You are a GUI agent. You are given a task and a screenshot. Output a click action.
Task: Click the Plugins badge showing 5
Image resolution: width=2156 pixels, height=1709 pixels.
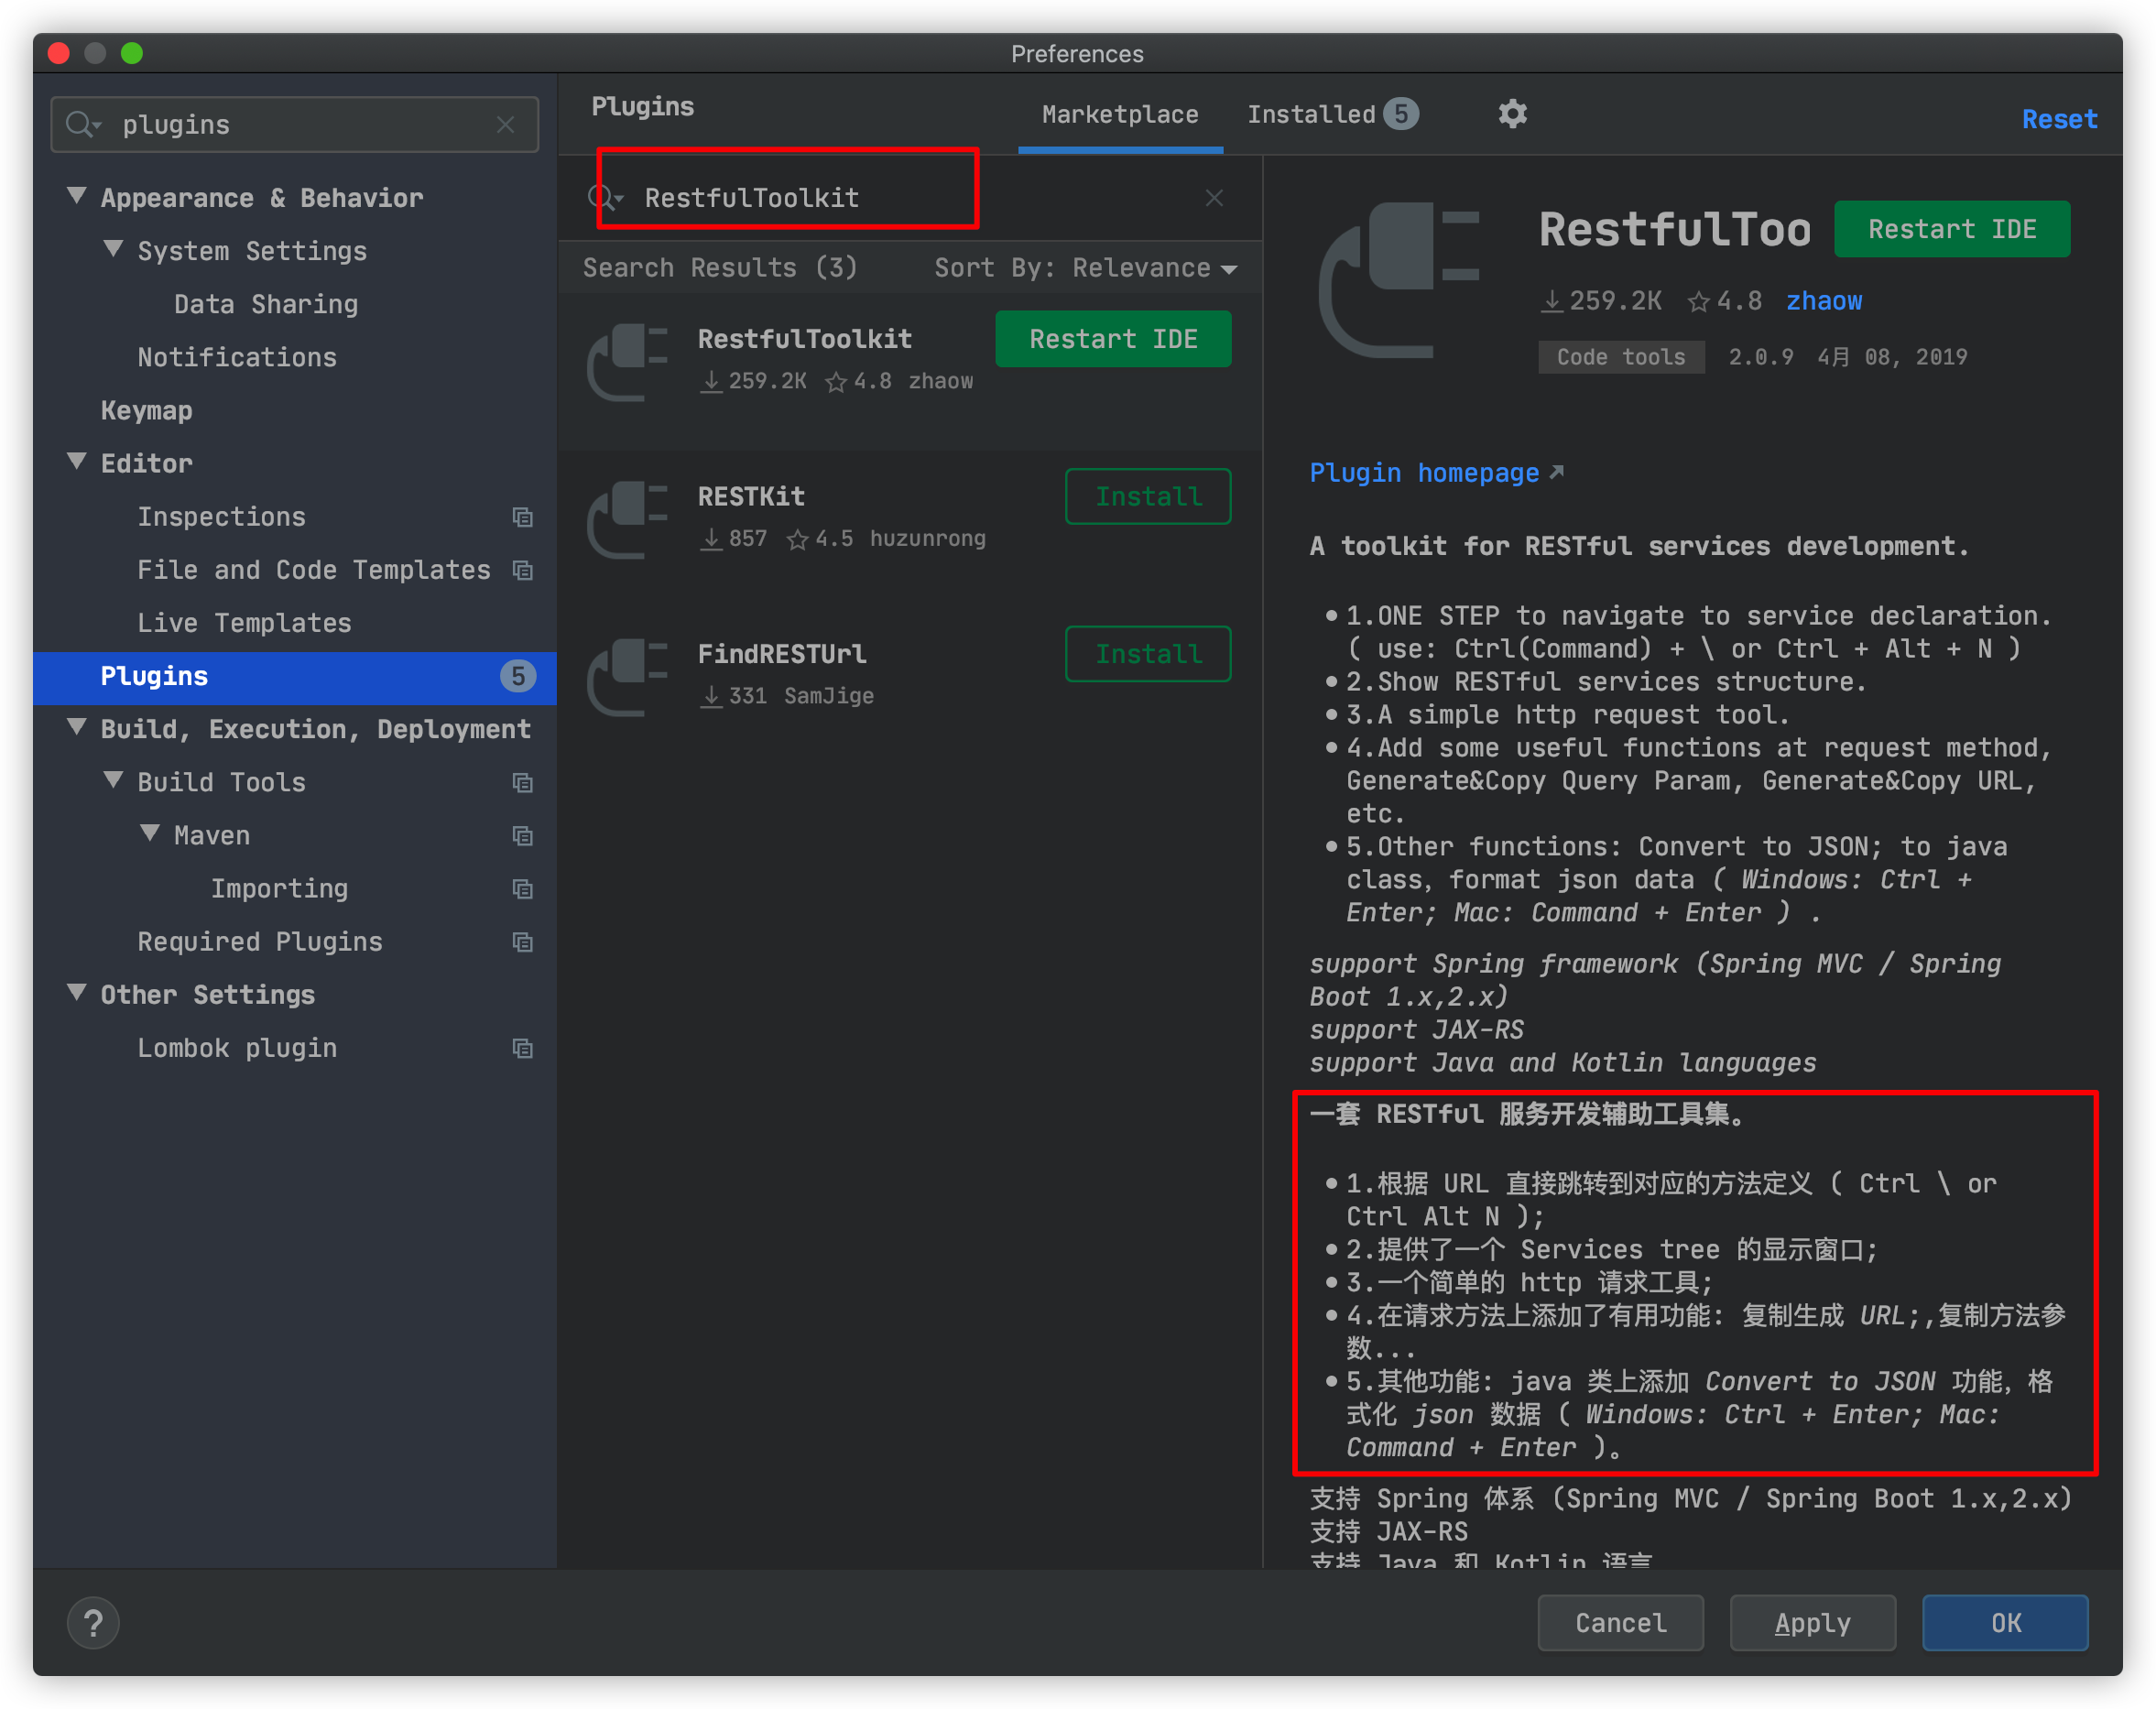coord(517,676)
